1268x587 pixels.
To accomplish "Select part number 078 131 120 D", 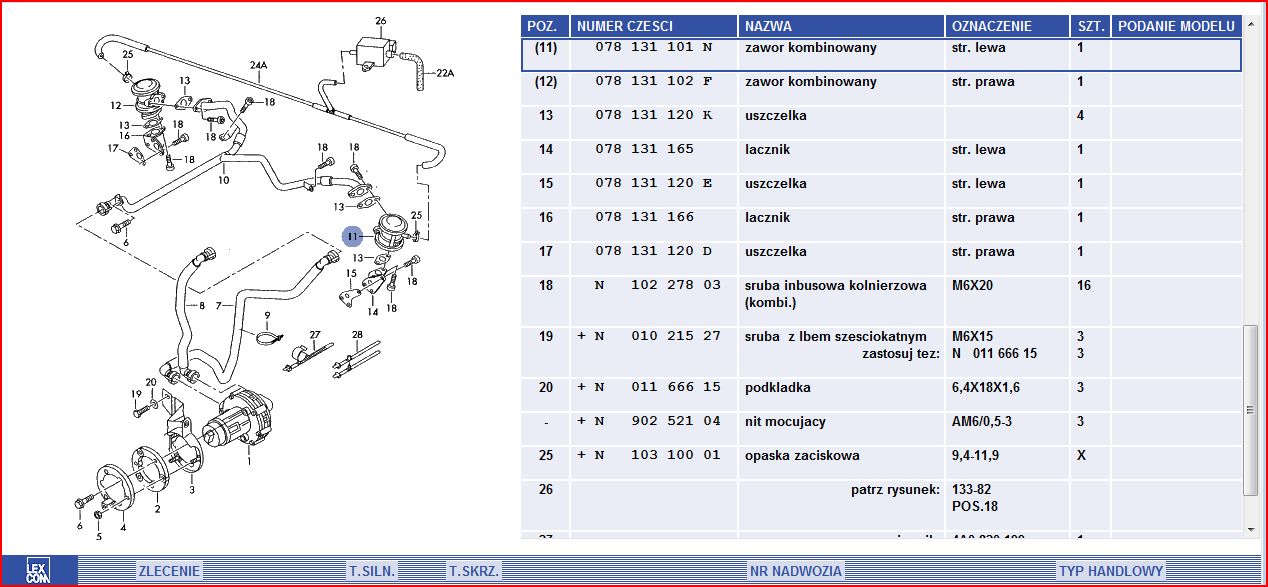I will (654, 251).
